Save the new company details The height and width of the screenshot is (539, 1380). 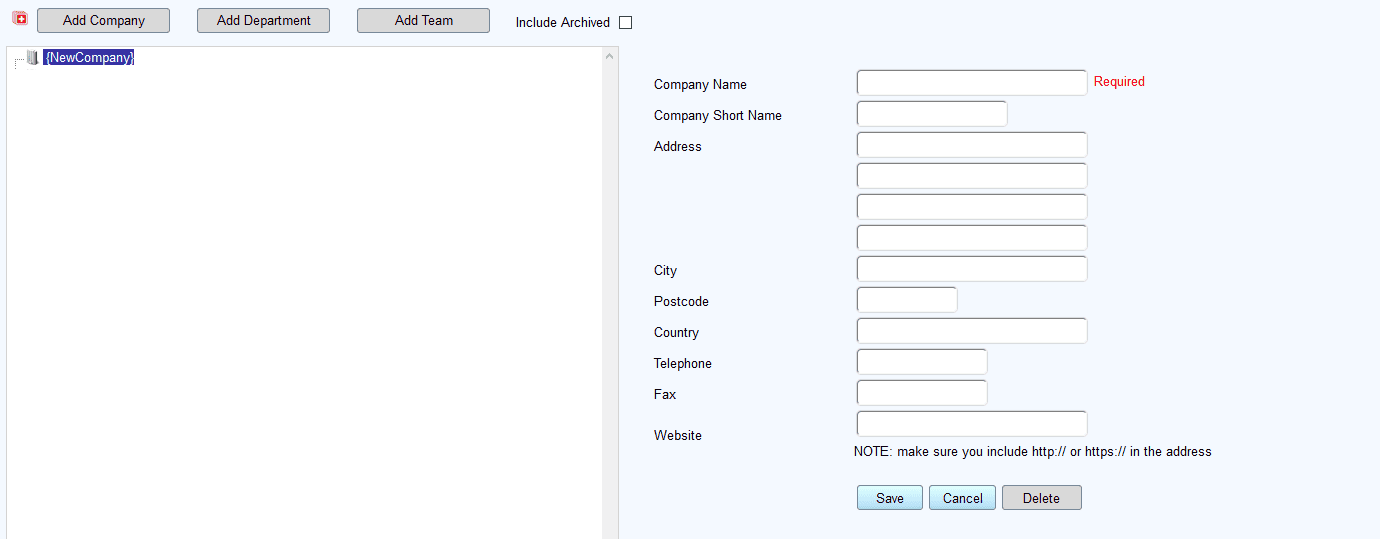(890, 498)
